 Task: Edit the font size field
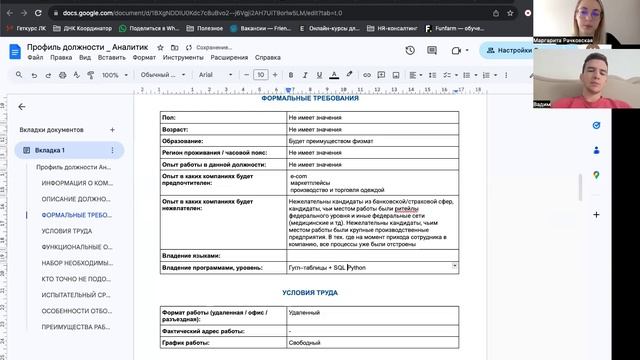pyautogui.click(x=260, y=75)
